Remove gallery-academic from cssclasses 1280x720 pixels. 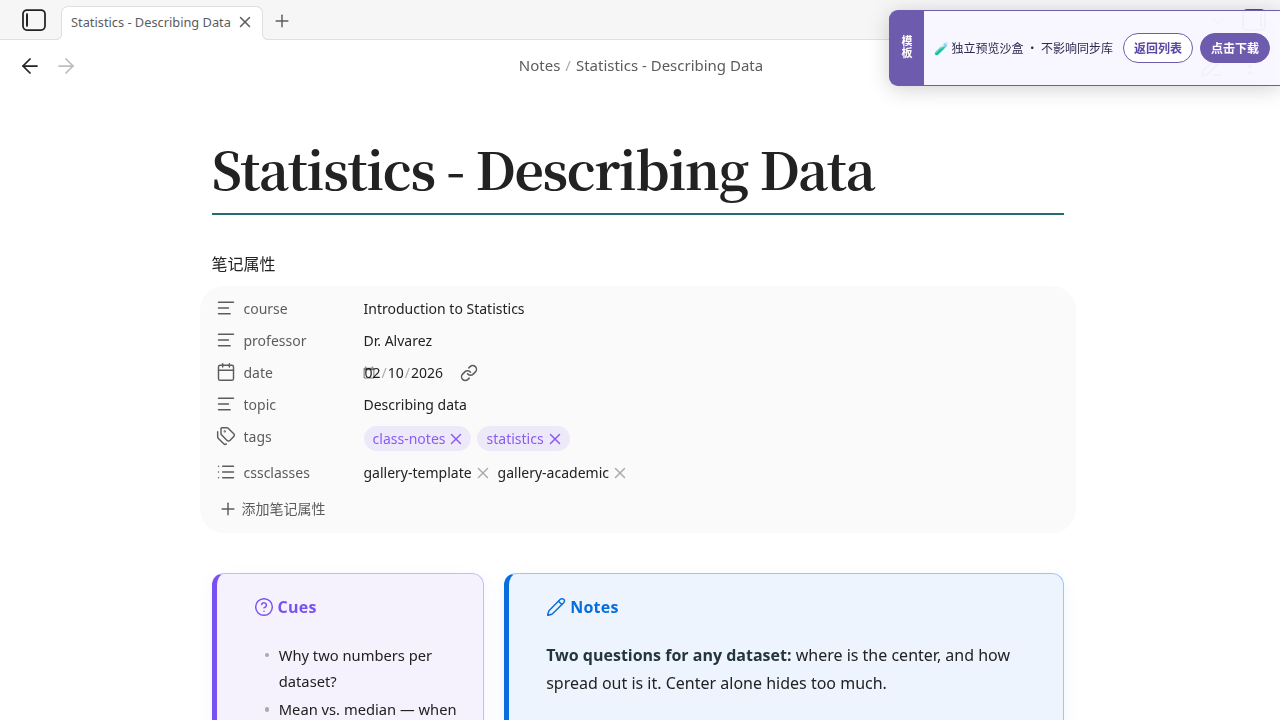coord(620,473)
